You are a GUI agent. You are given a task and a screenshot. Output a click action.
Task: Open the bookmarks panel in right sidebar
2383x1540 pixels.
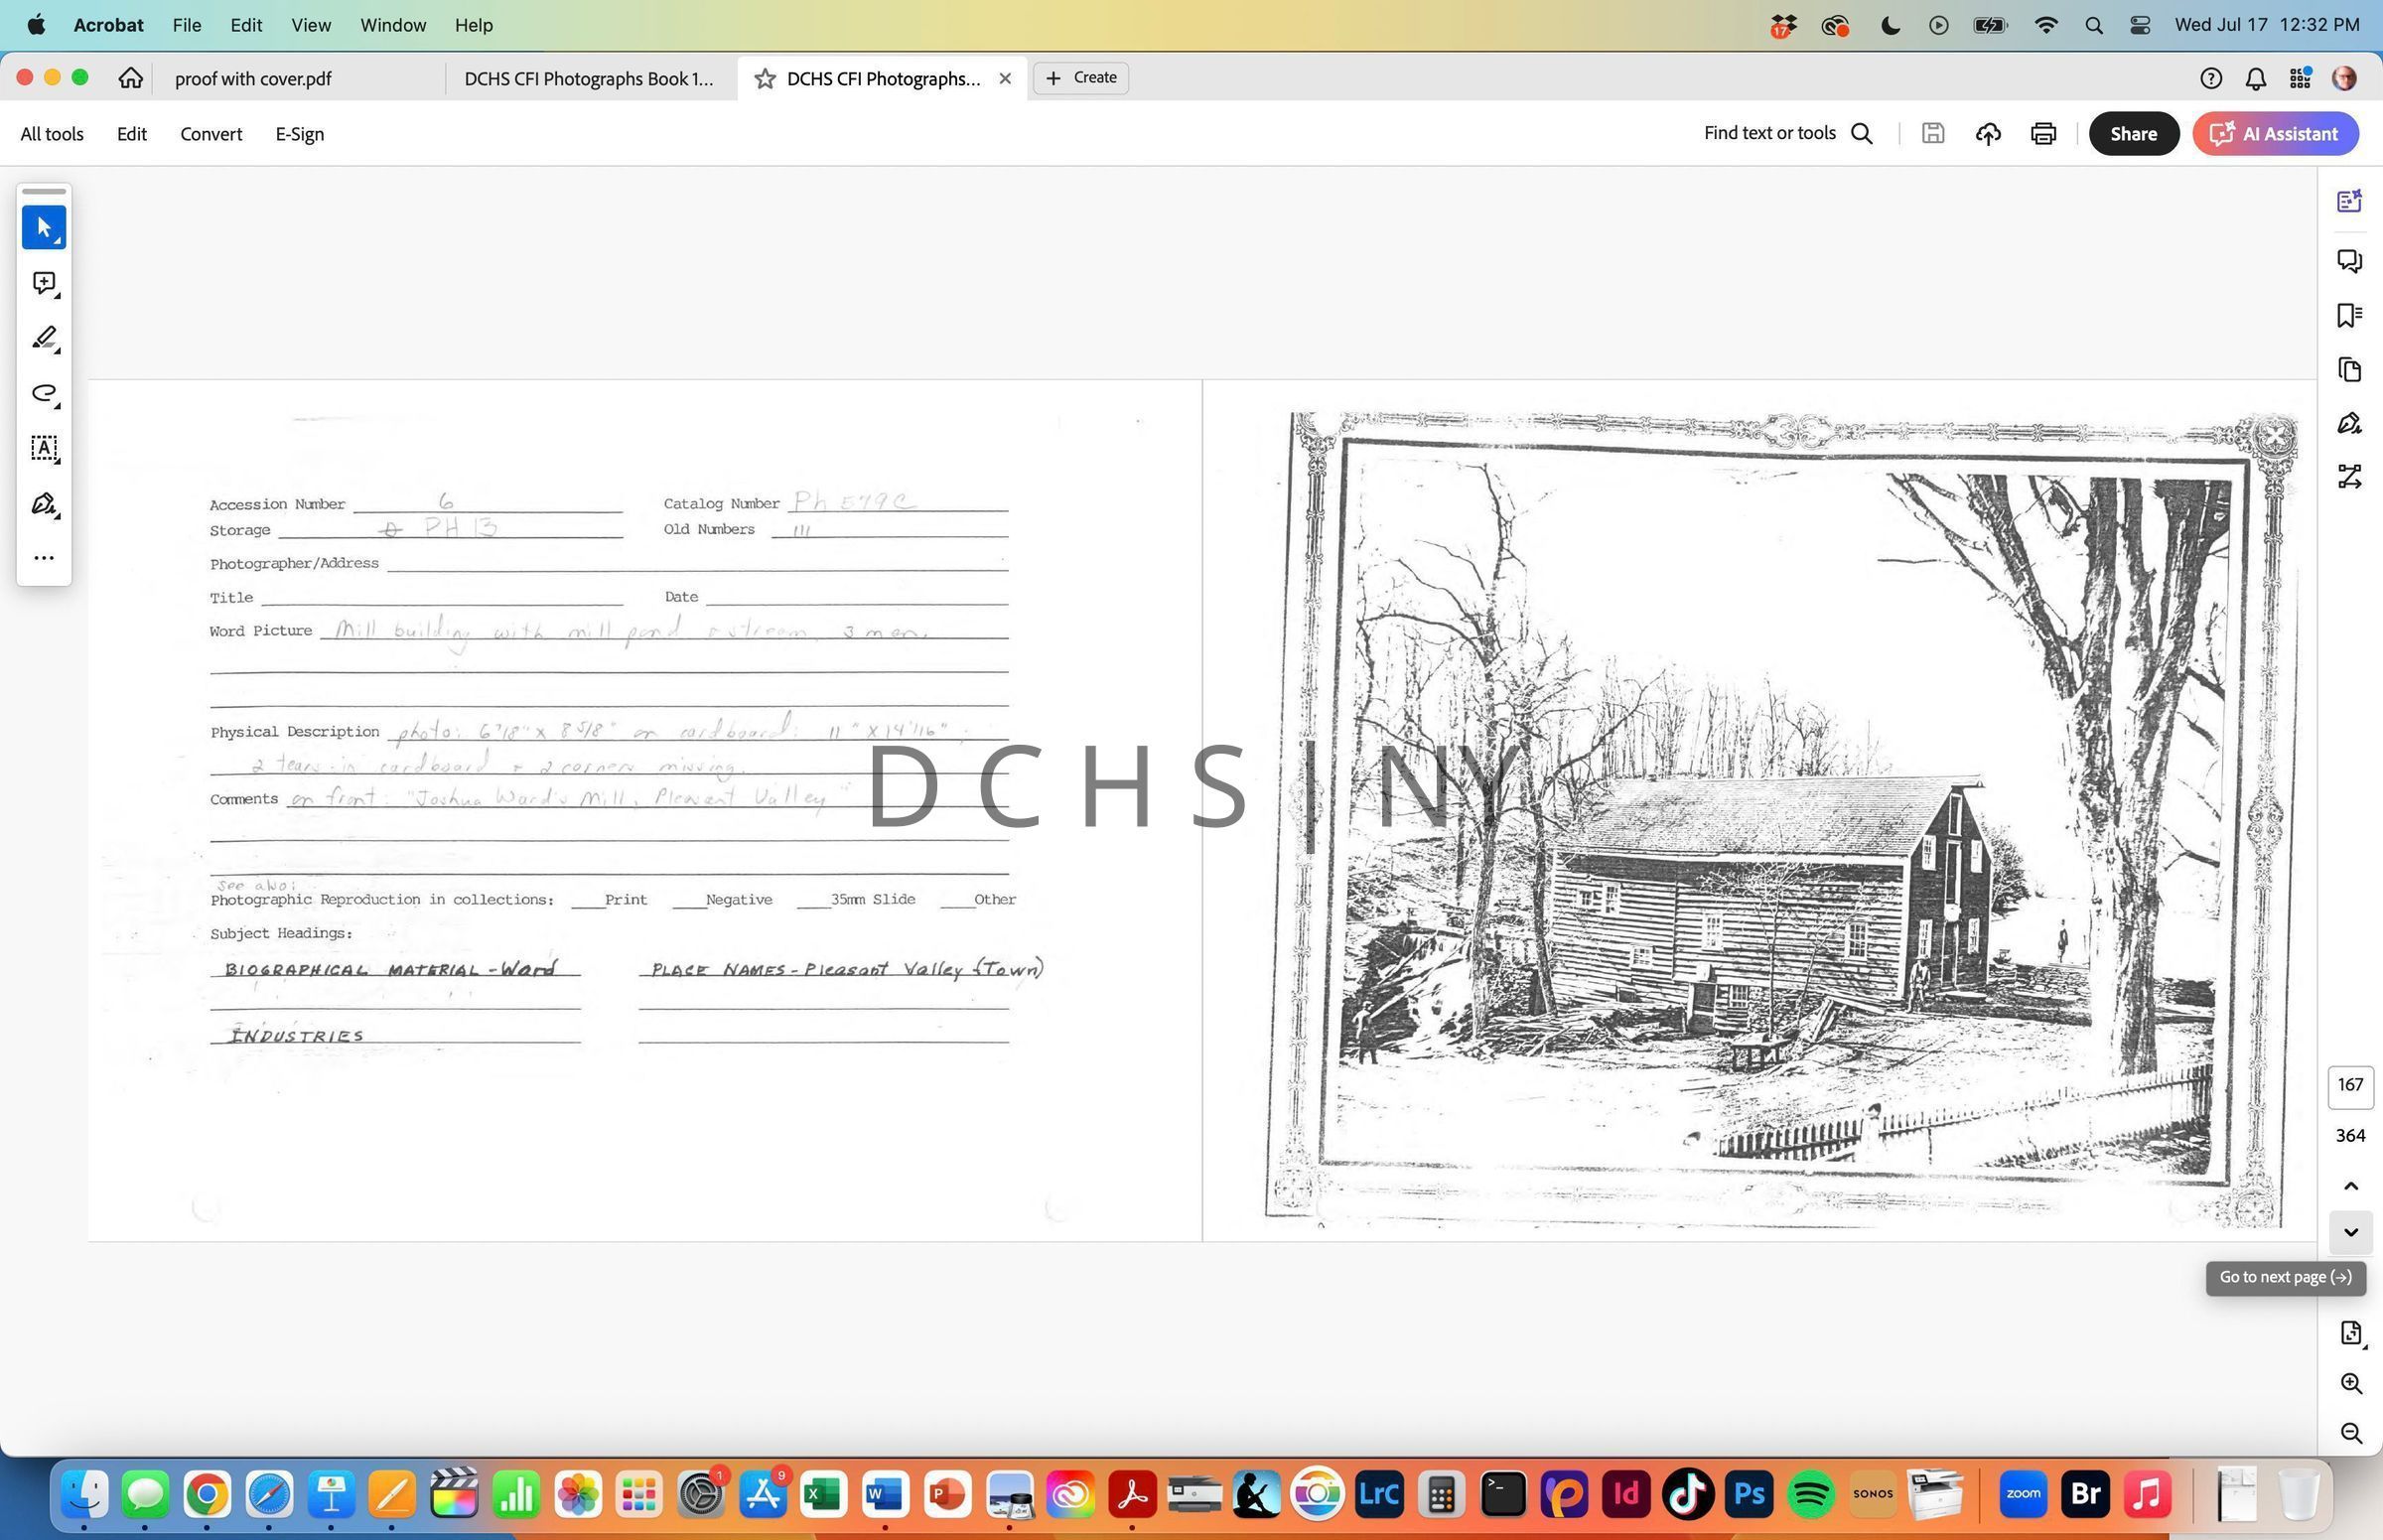tap(2349, 315)
